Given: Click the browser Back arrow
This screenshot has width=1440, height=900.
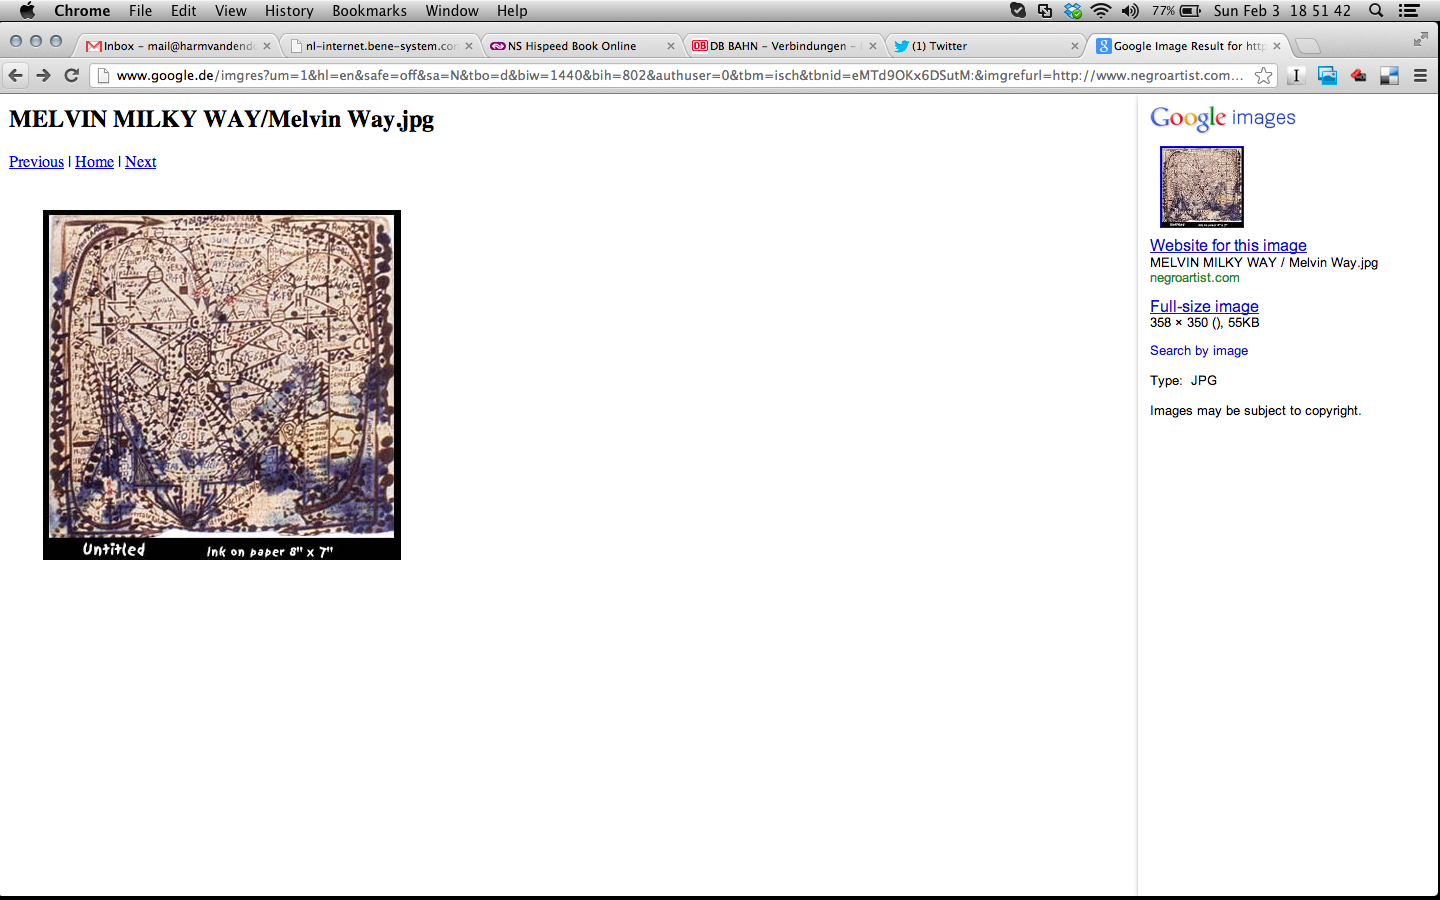Looking at the screenshot, I should 16,75.
